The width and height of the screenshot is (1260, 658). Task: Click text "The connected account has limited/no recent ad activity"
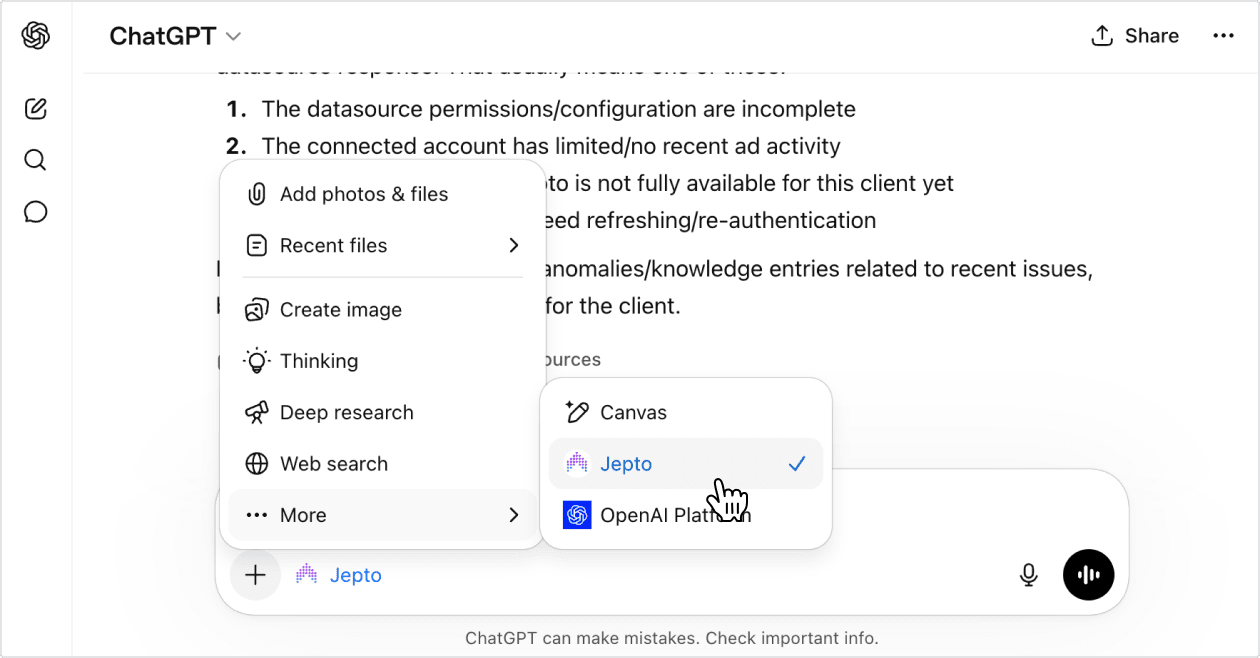551,146
